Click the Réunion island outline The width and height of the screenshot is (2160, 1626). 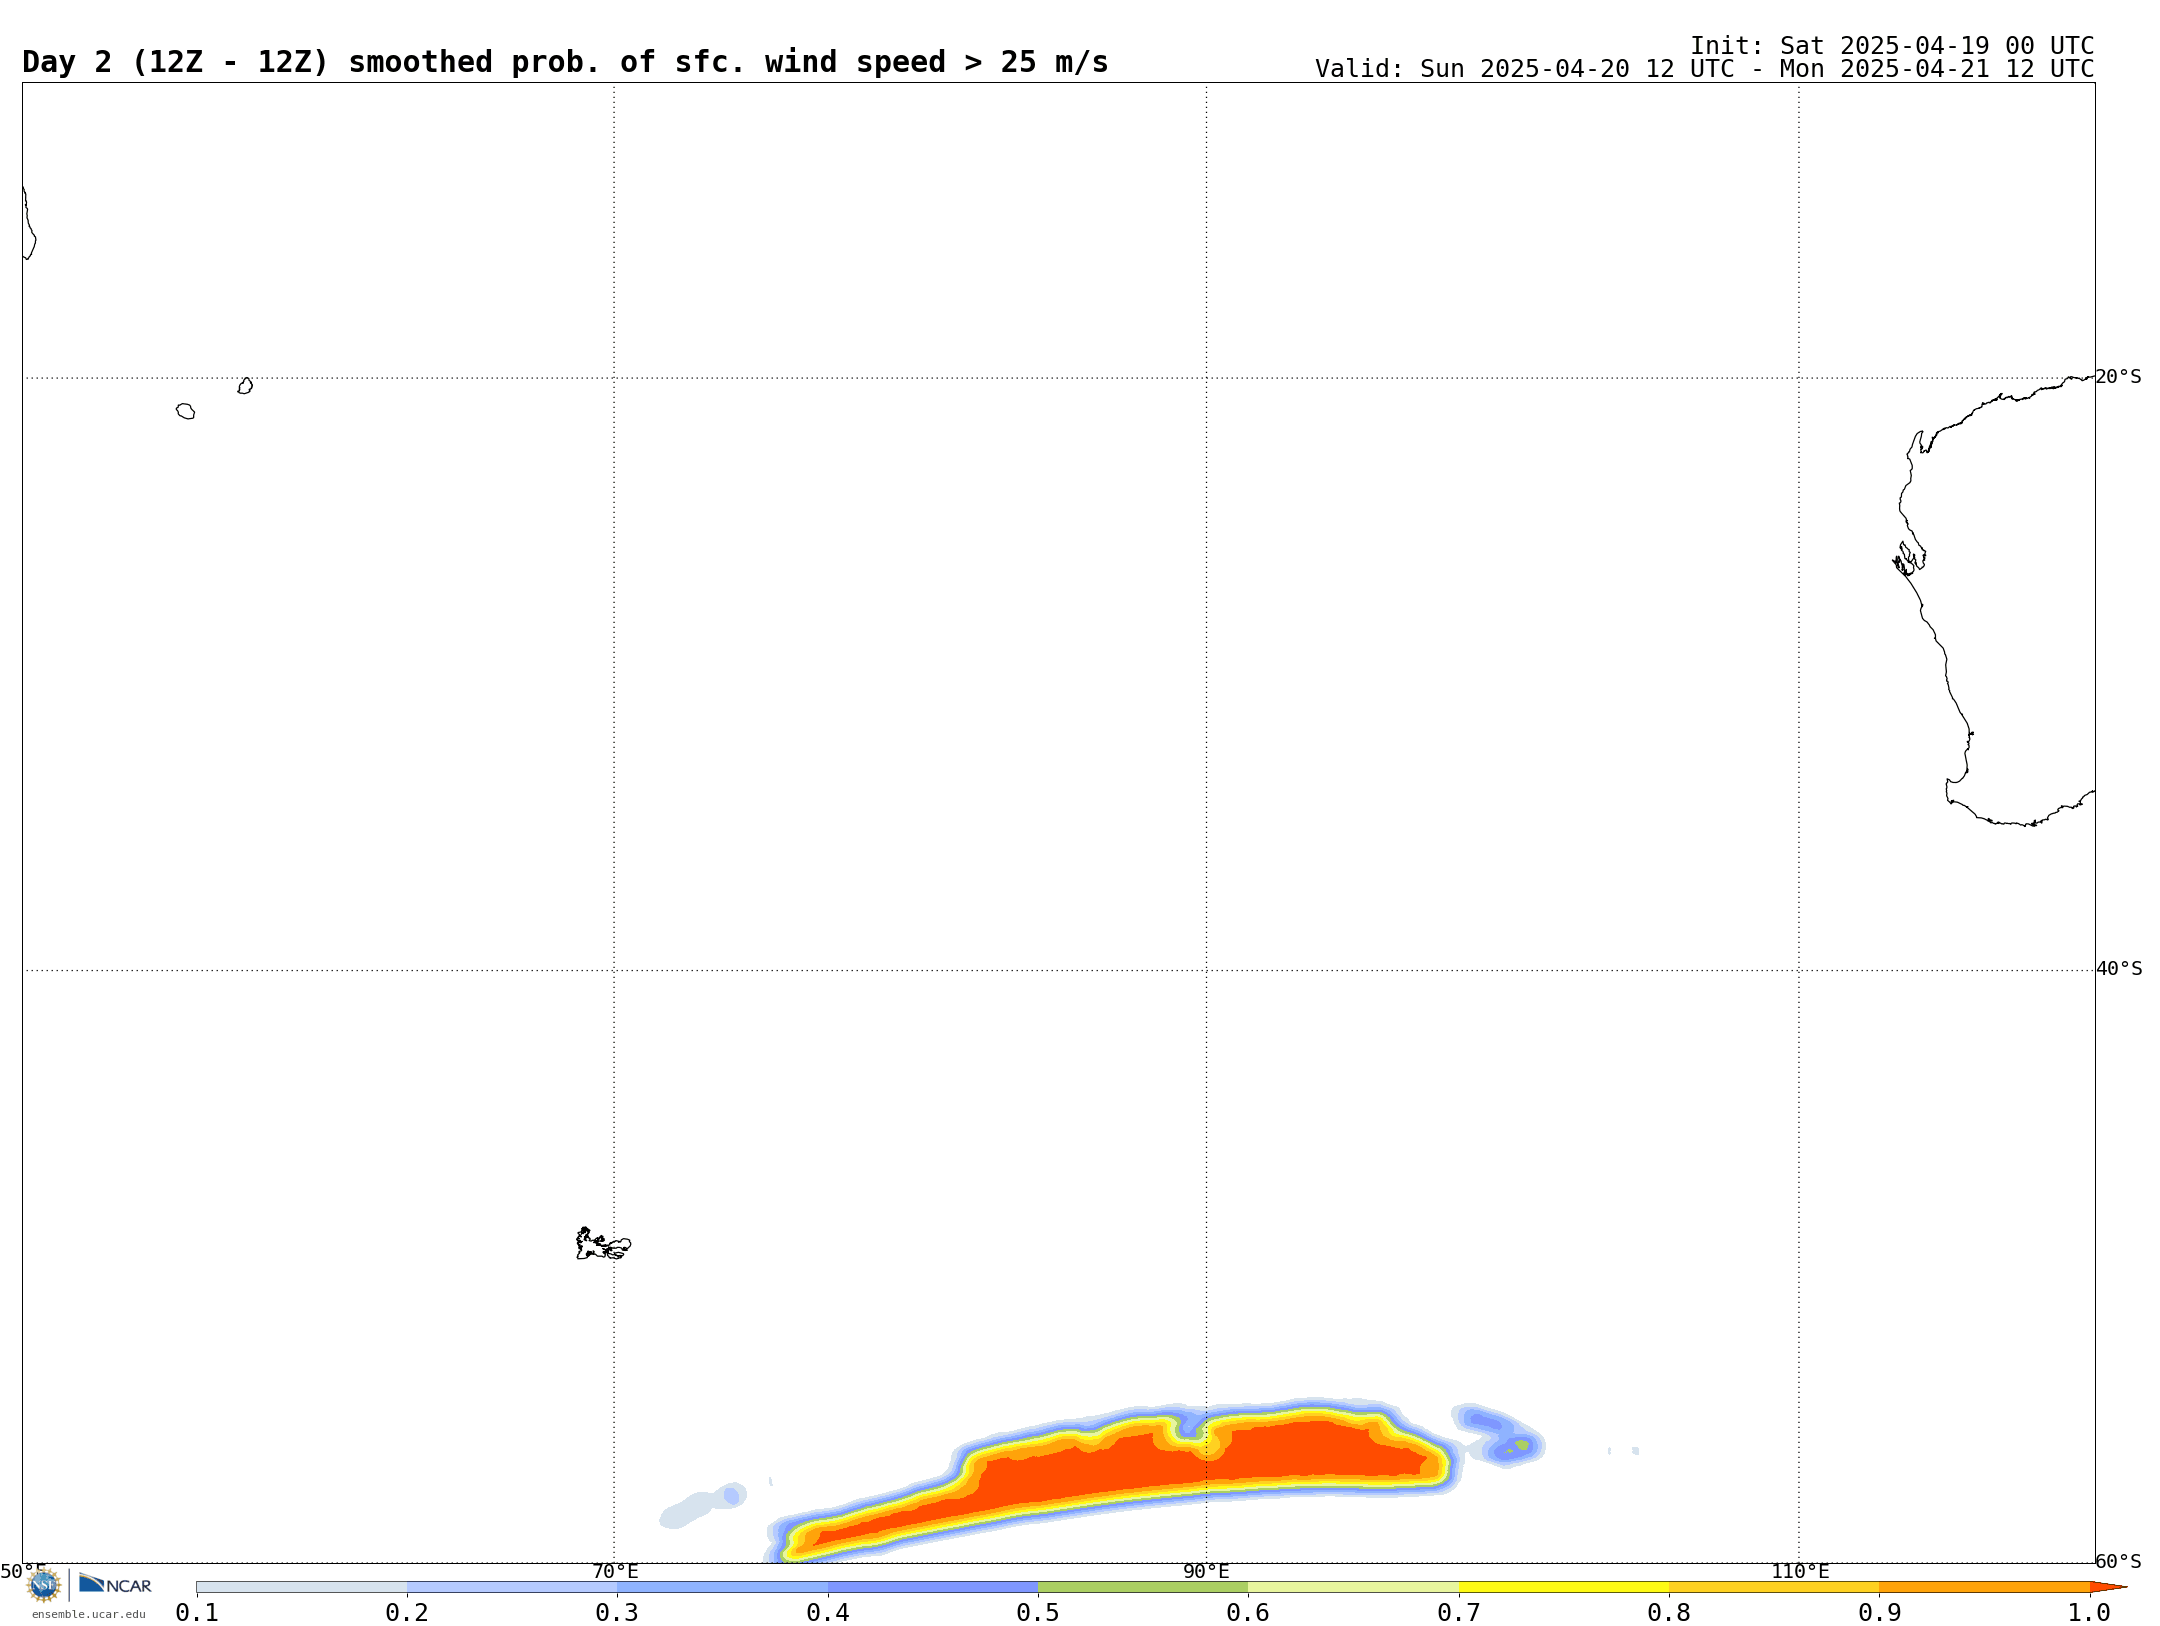(185, 411)
